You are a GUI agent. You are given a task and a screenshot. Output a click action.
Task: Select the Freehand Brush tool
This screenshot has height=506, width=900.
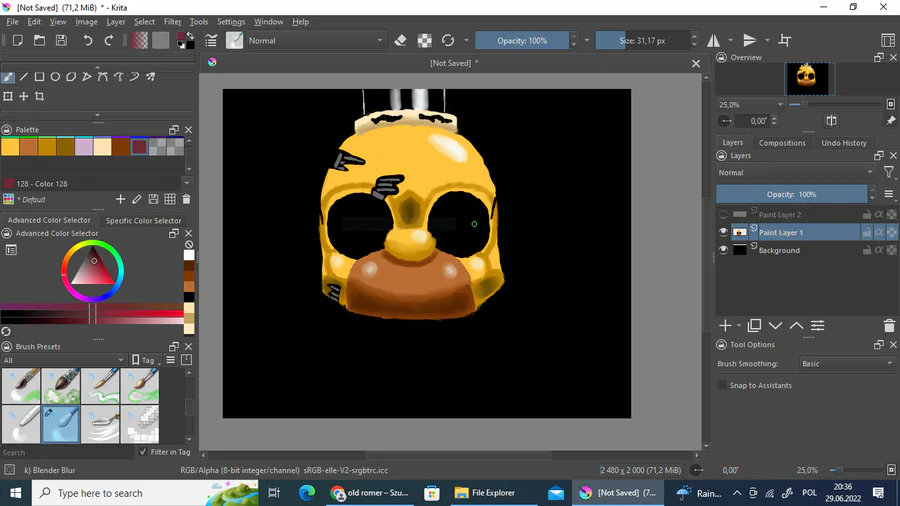point(8,76)
